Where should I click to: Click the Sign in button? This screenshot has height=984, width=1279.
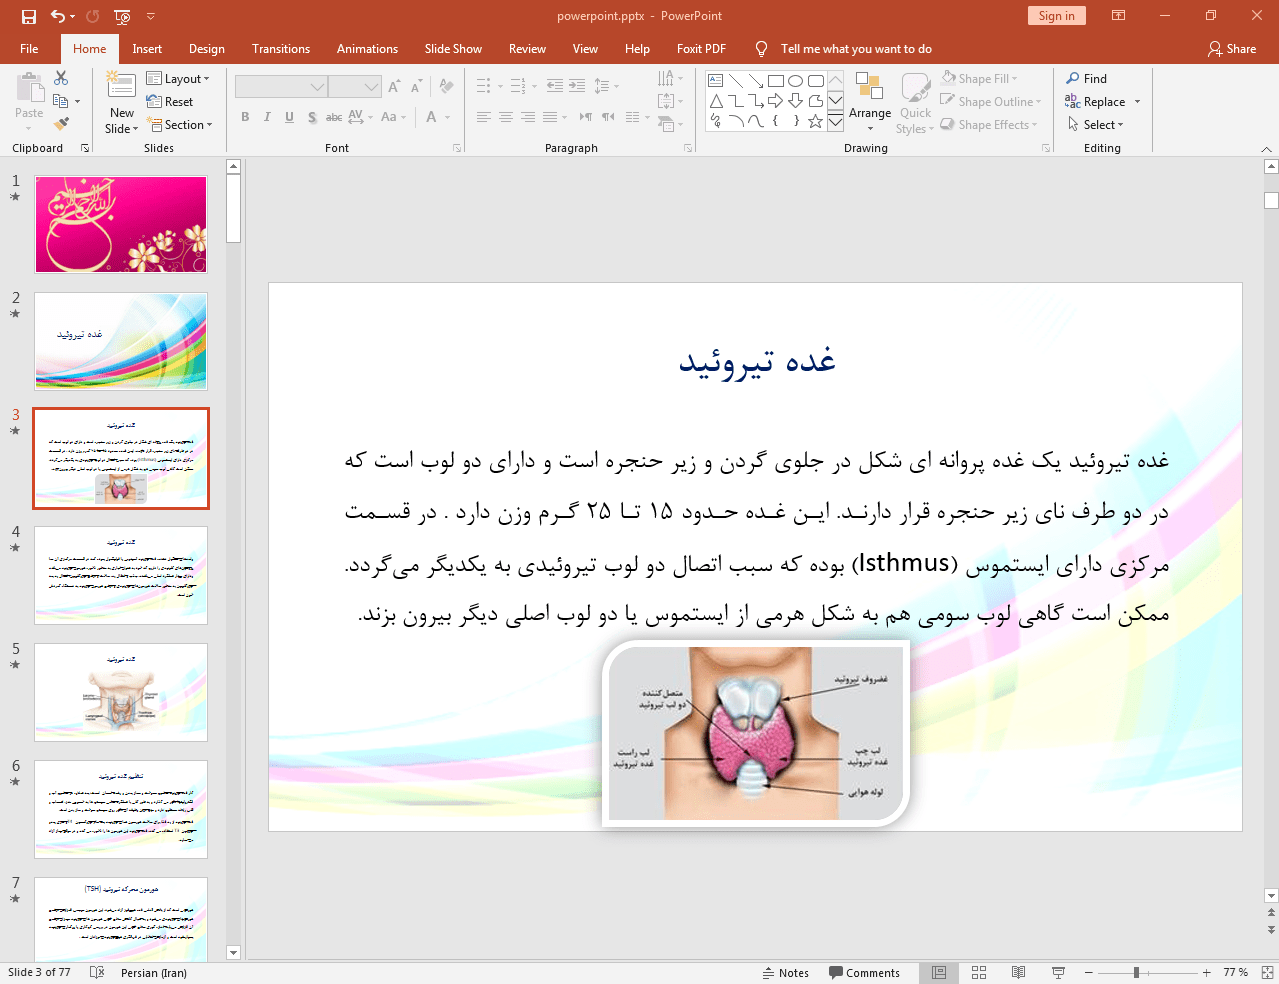tap(1056, 16)
